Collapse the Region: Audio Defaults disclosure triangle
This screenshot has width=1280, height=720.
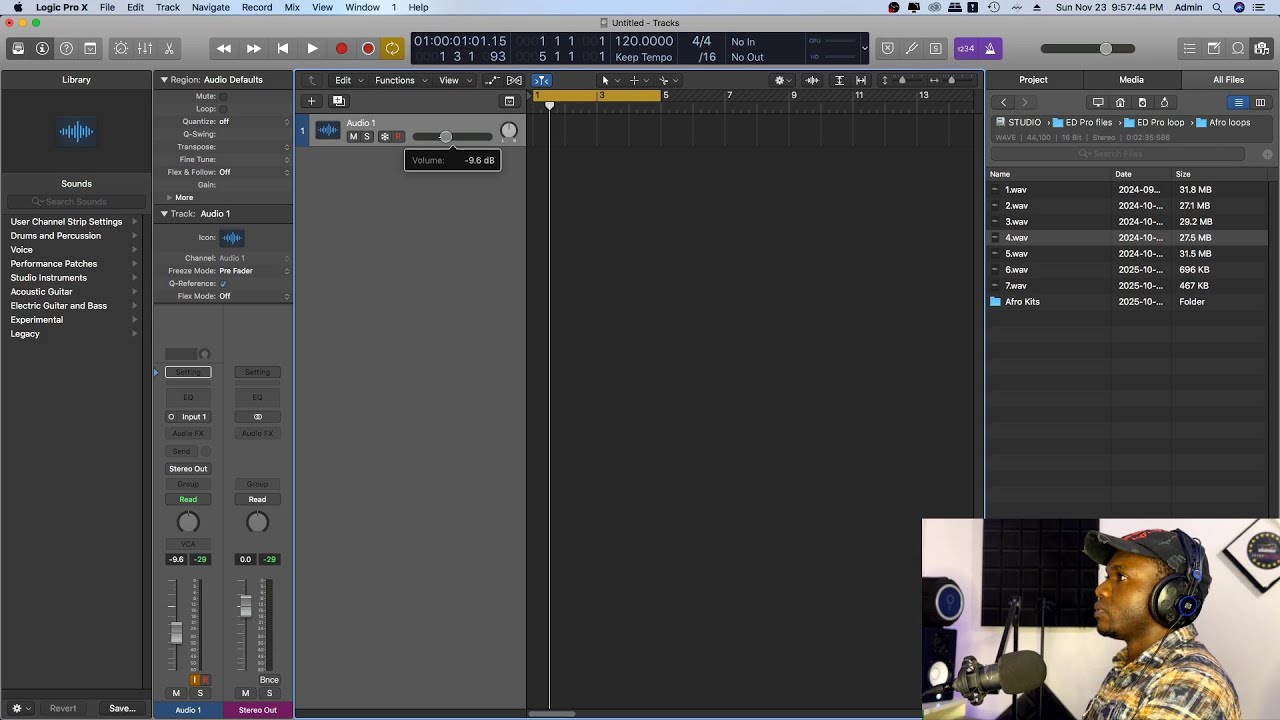164,80
